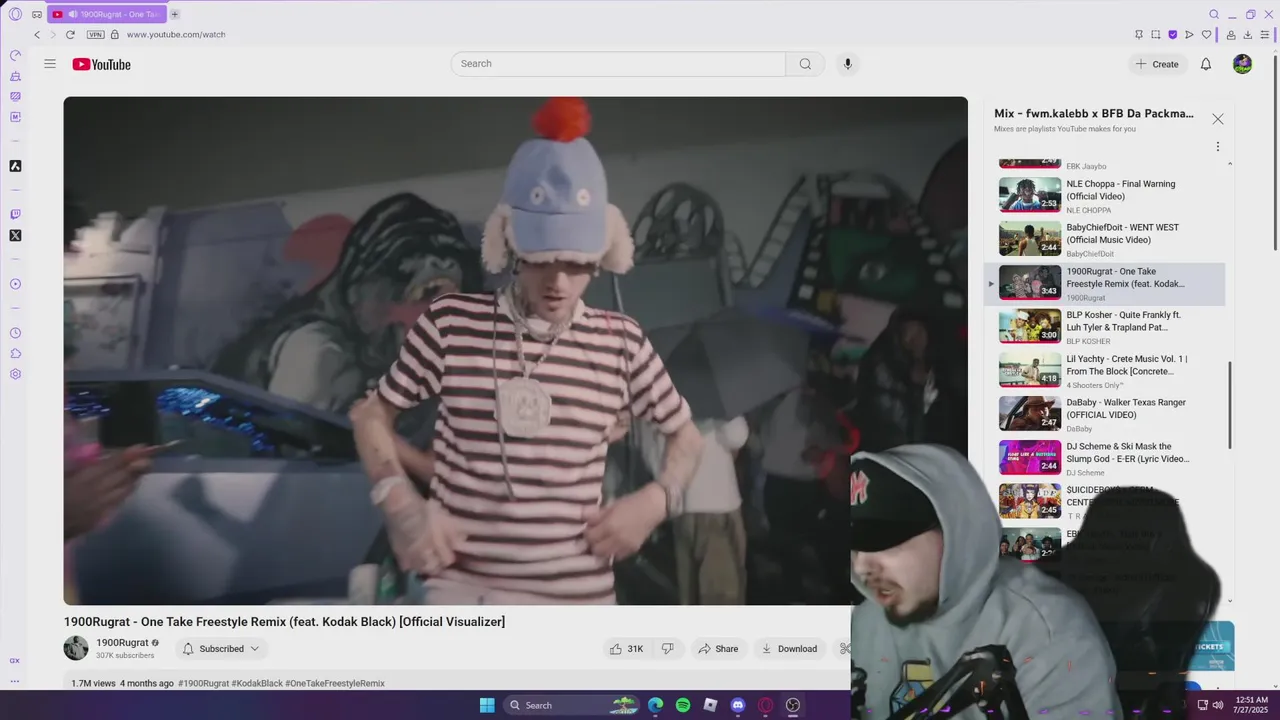Focus the address bar URL

click(x=176, y=34)
